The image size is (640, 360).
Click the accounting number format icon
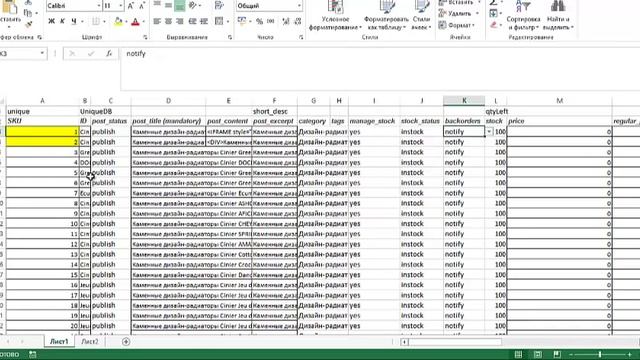(242, 21)
